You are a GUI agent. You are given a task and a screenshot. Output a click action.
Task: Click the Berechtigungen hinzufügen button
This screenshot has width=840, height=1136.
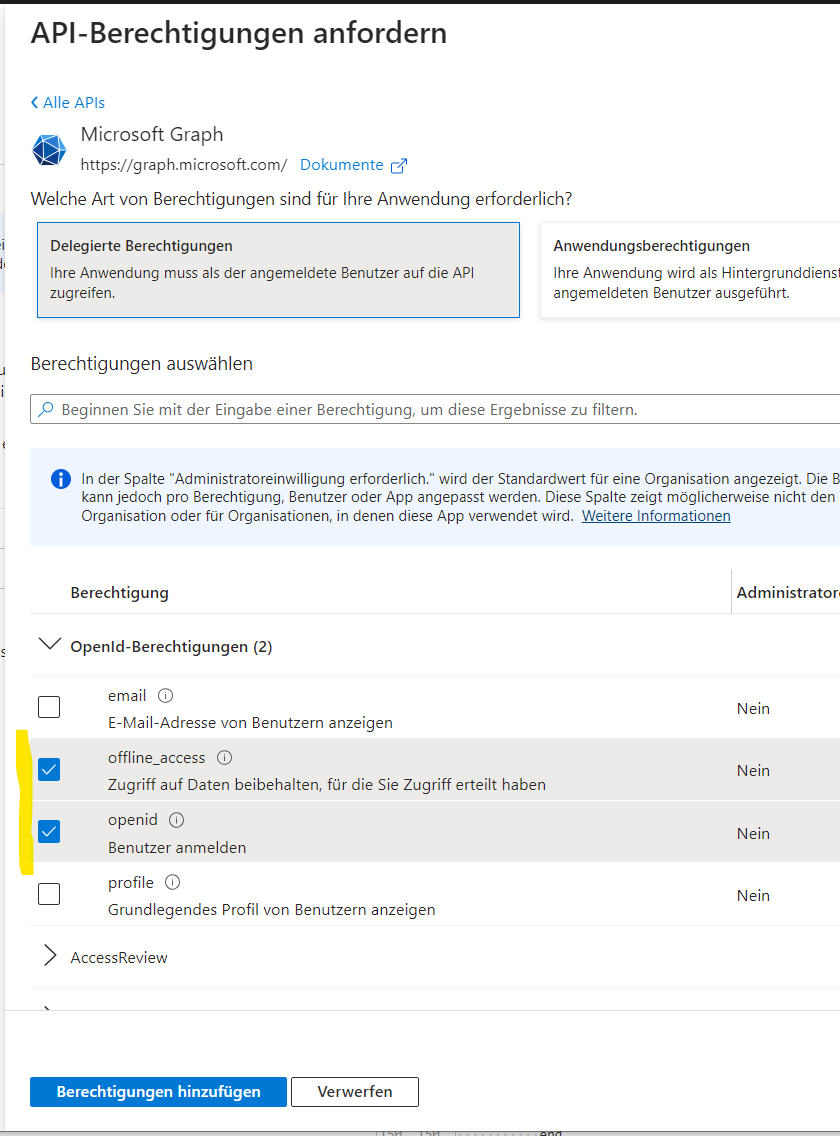click(x=158, y=1092)
